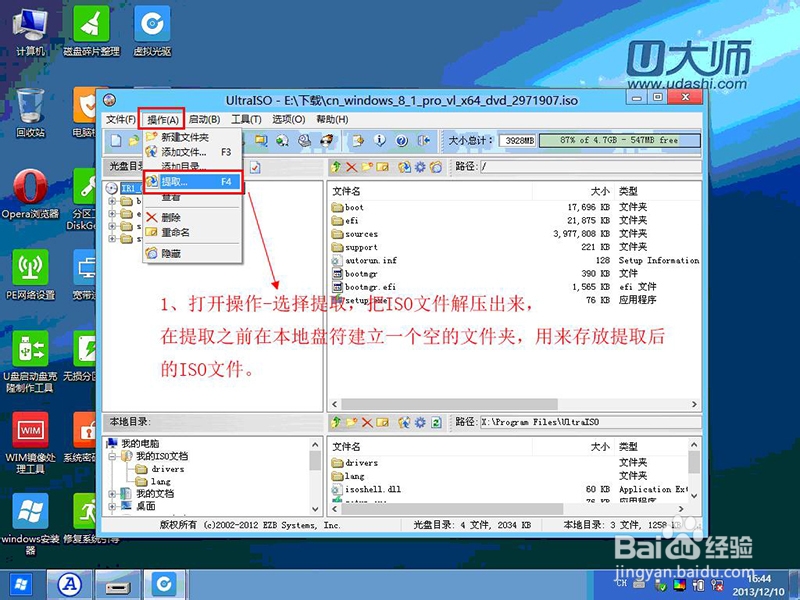Select the drivers folder in local tree
This screenshot has height=600, width=800.
(160, 469)
